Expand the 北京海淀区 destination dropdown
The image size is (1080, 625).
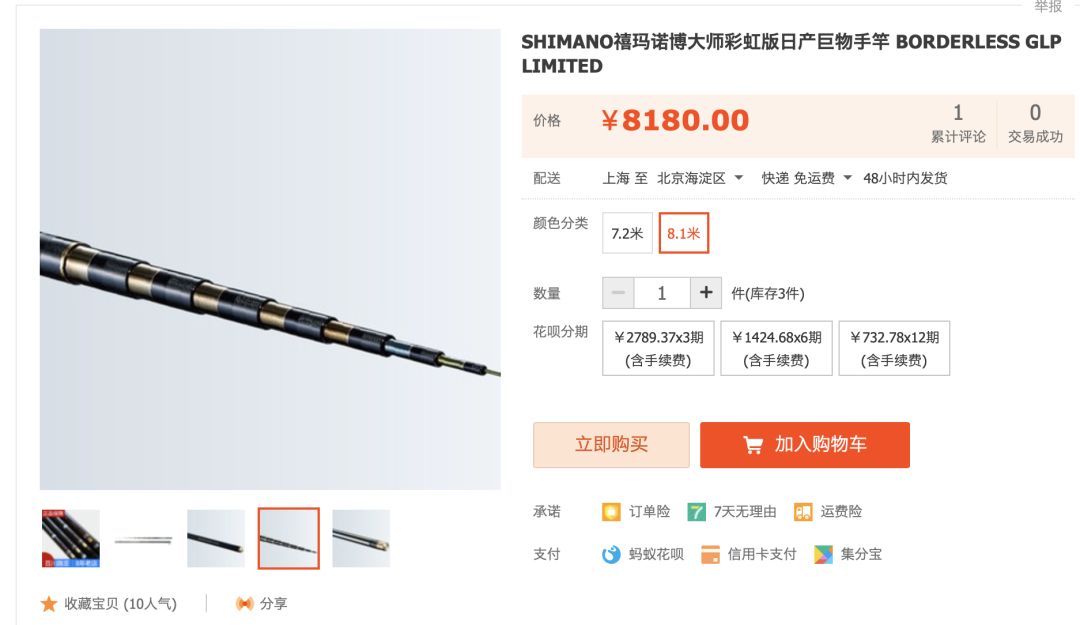tap(700, 178)
